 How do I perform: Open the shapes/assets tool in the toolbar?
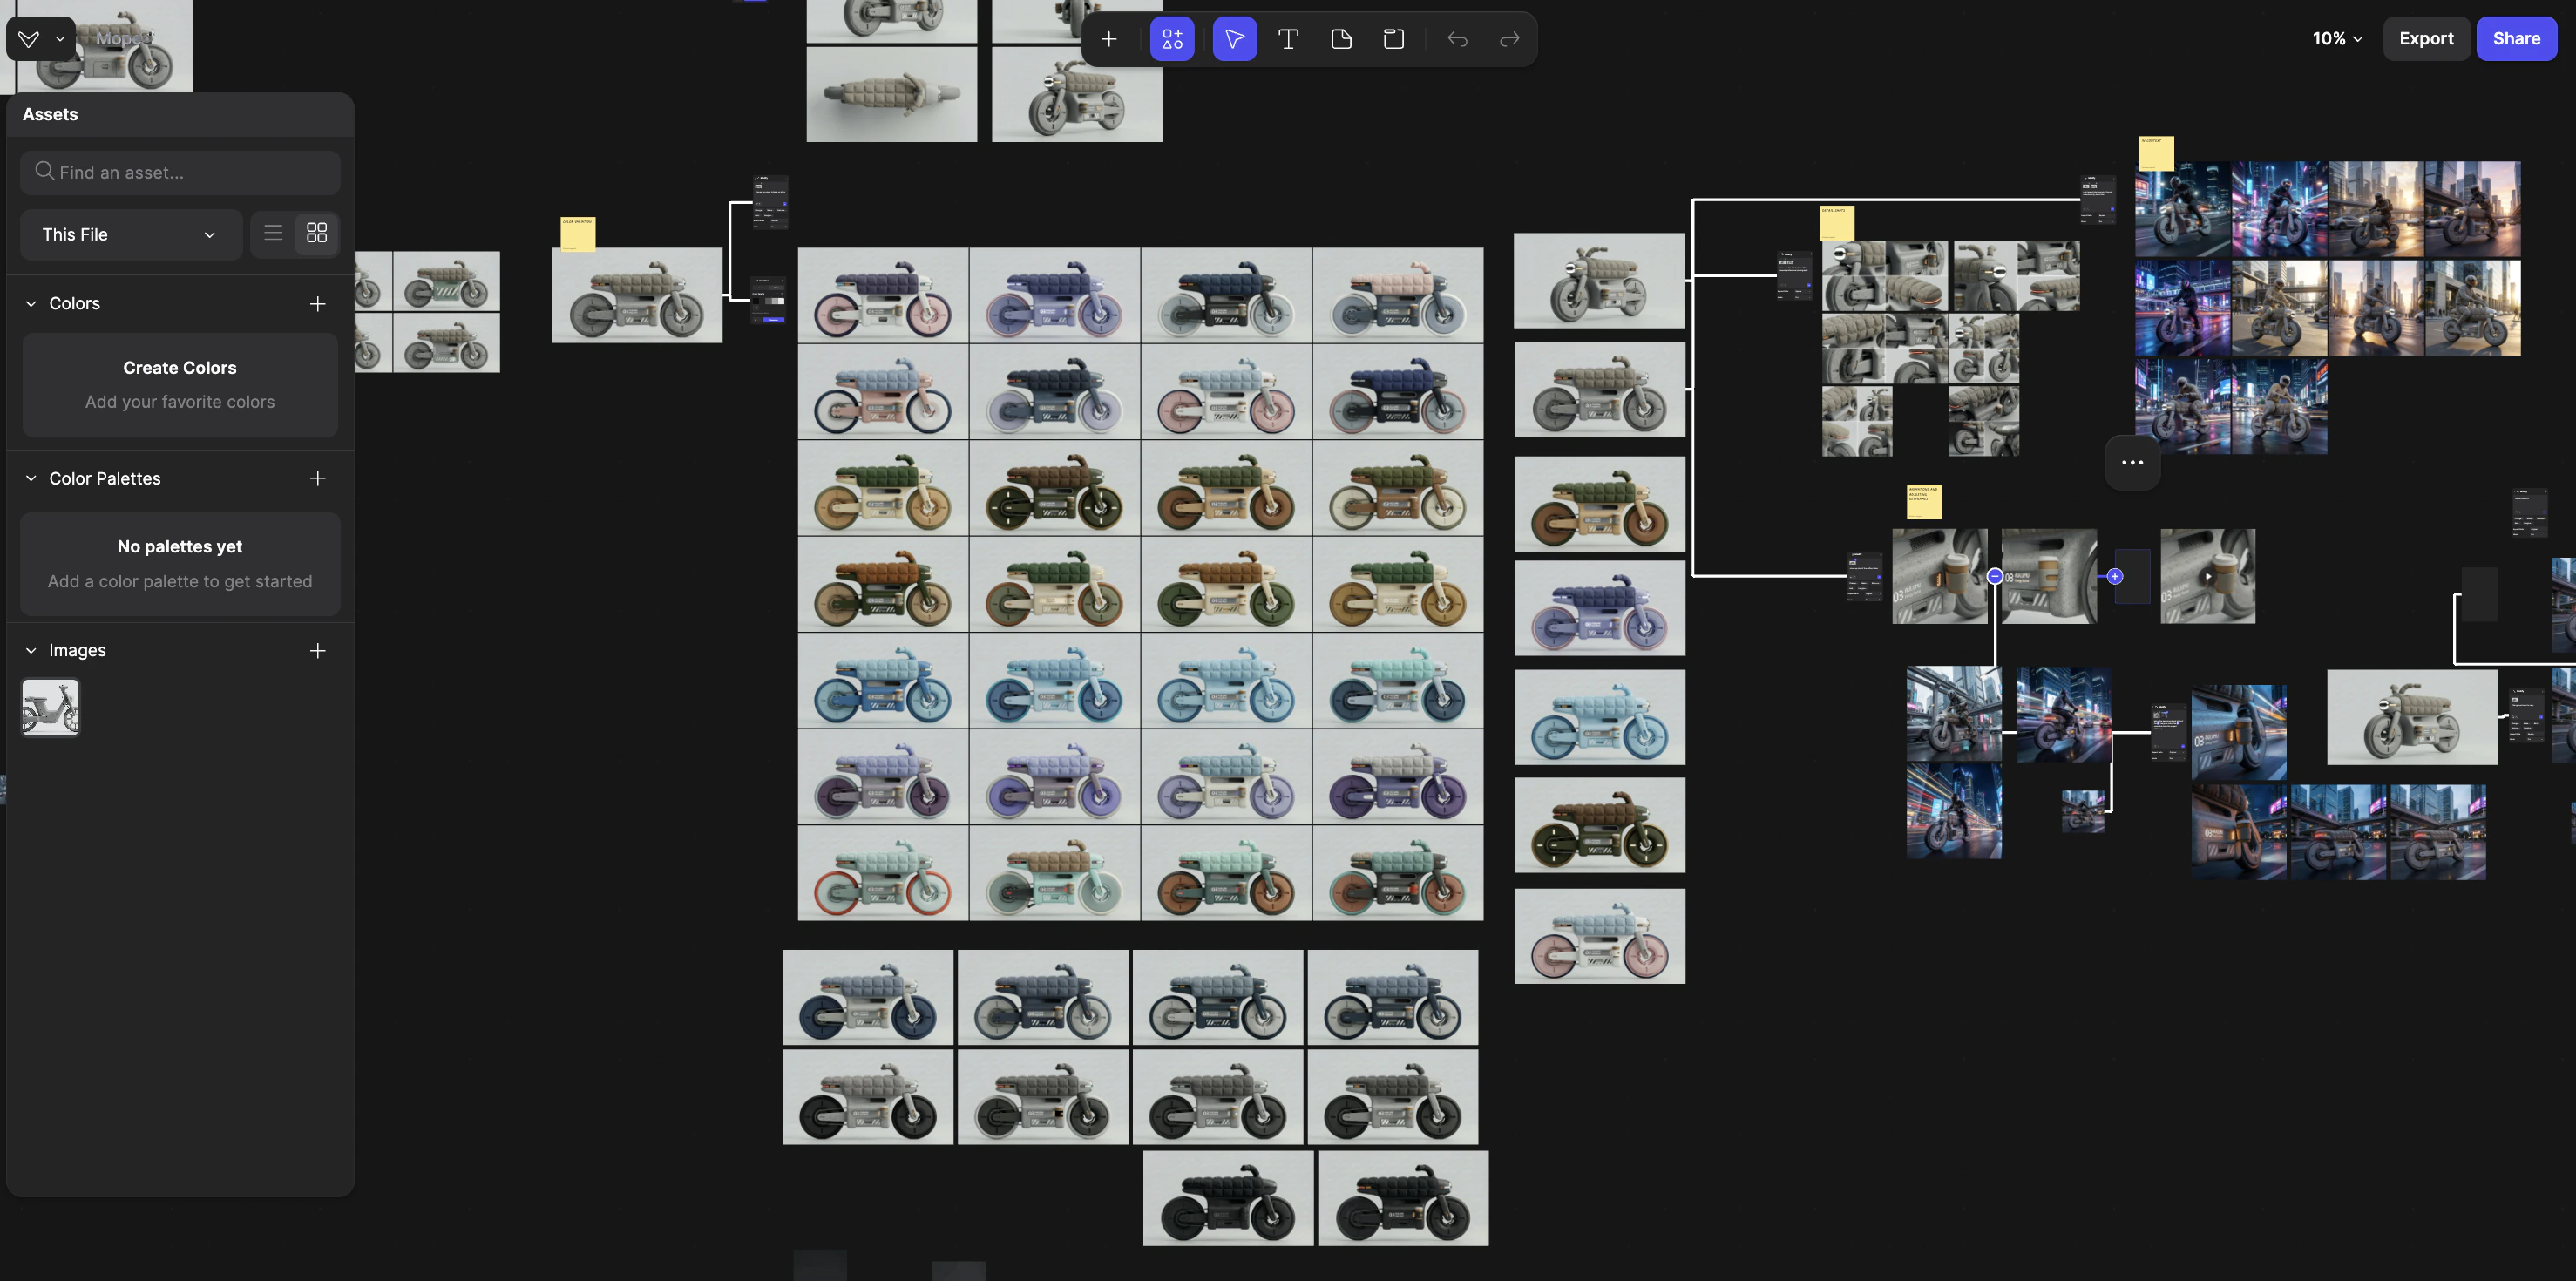(1171, 38)
